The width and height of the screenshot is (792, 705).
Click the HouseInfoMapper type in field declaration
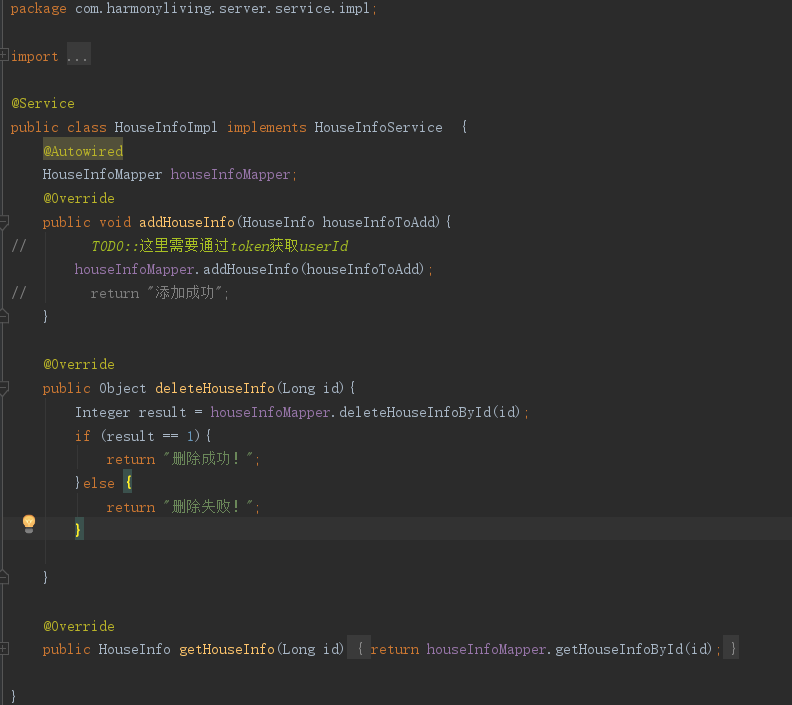coord(102,174)
